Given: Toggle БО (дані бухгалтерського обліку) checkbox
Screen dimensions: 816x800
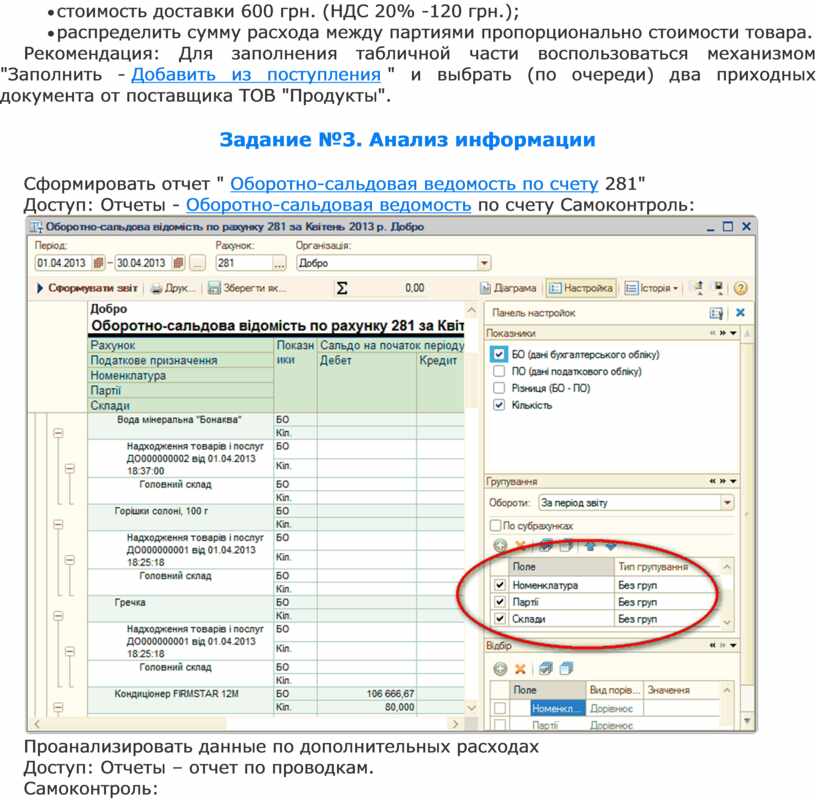Looking at the screenshot, I should pyautogui.click(x=499, y=354).
